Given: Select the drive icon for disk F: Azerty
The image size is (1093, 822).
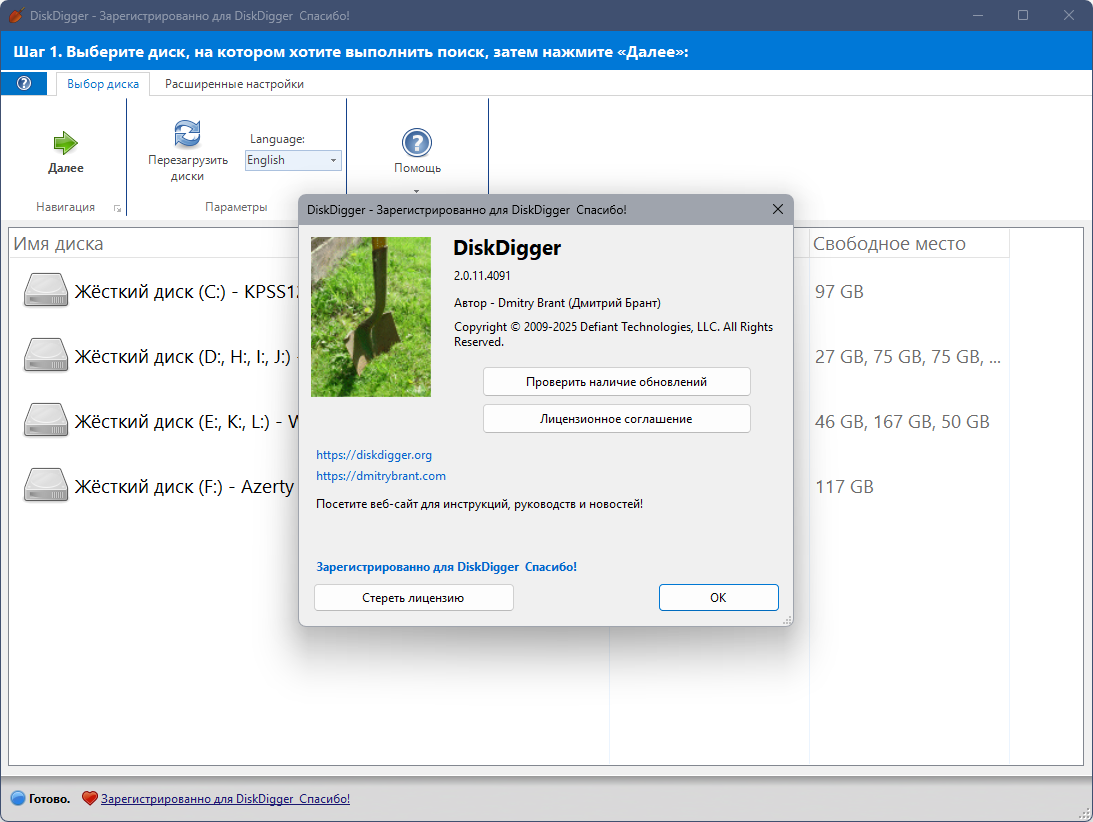Looking at the screenshot, I should pos(46,485).
